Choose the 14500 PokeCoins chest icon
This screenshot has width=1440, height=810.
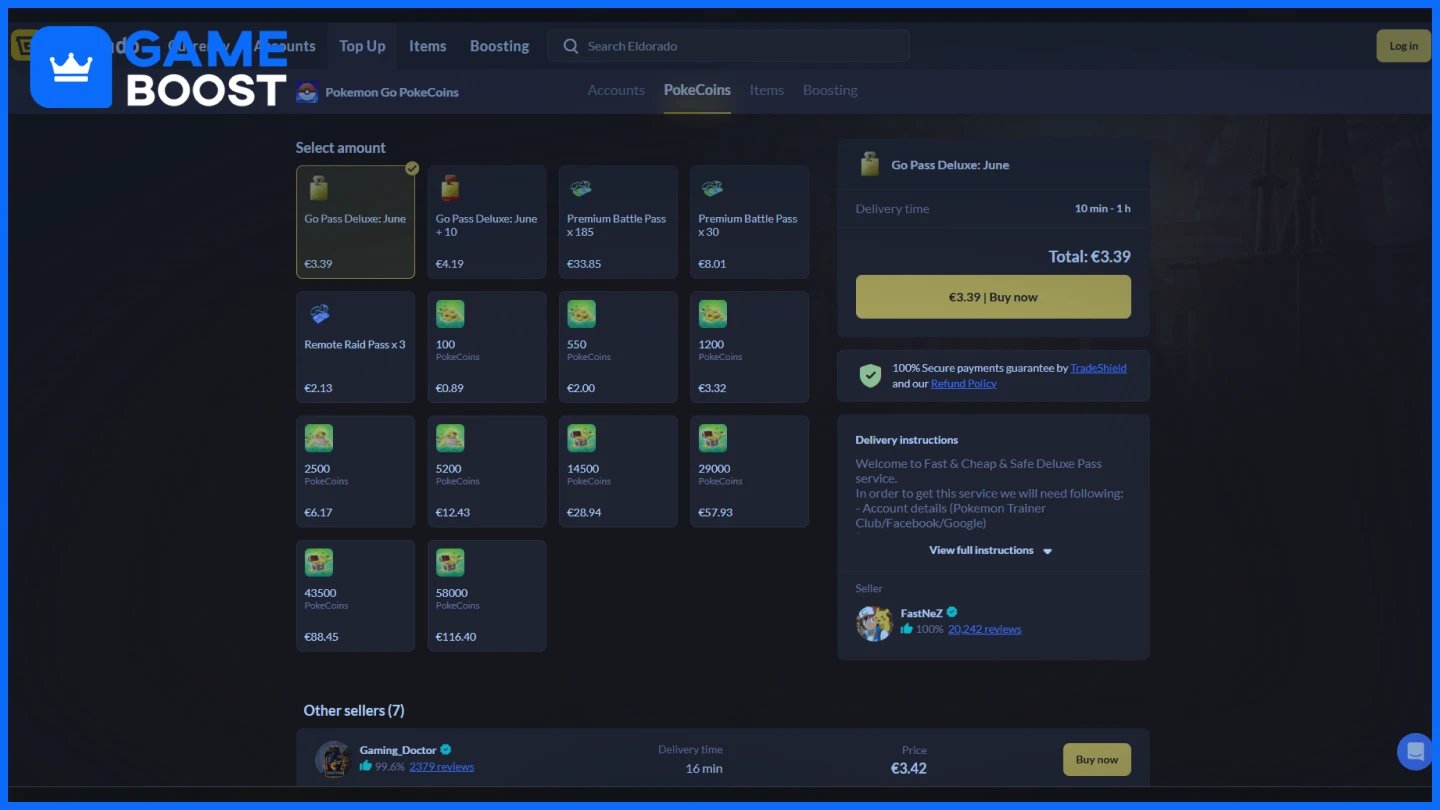(x=581, y=438)
